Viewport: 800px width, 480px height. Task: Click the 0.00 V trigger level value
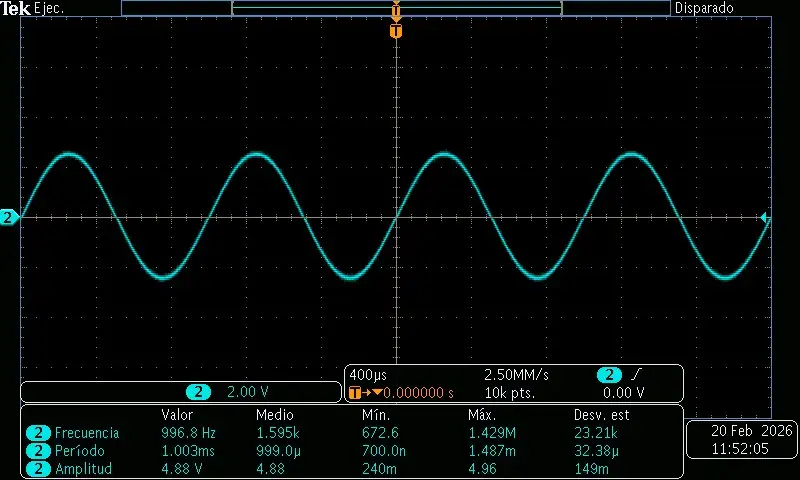click(623, 393)
